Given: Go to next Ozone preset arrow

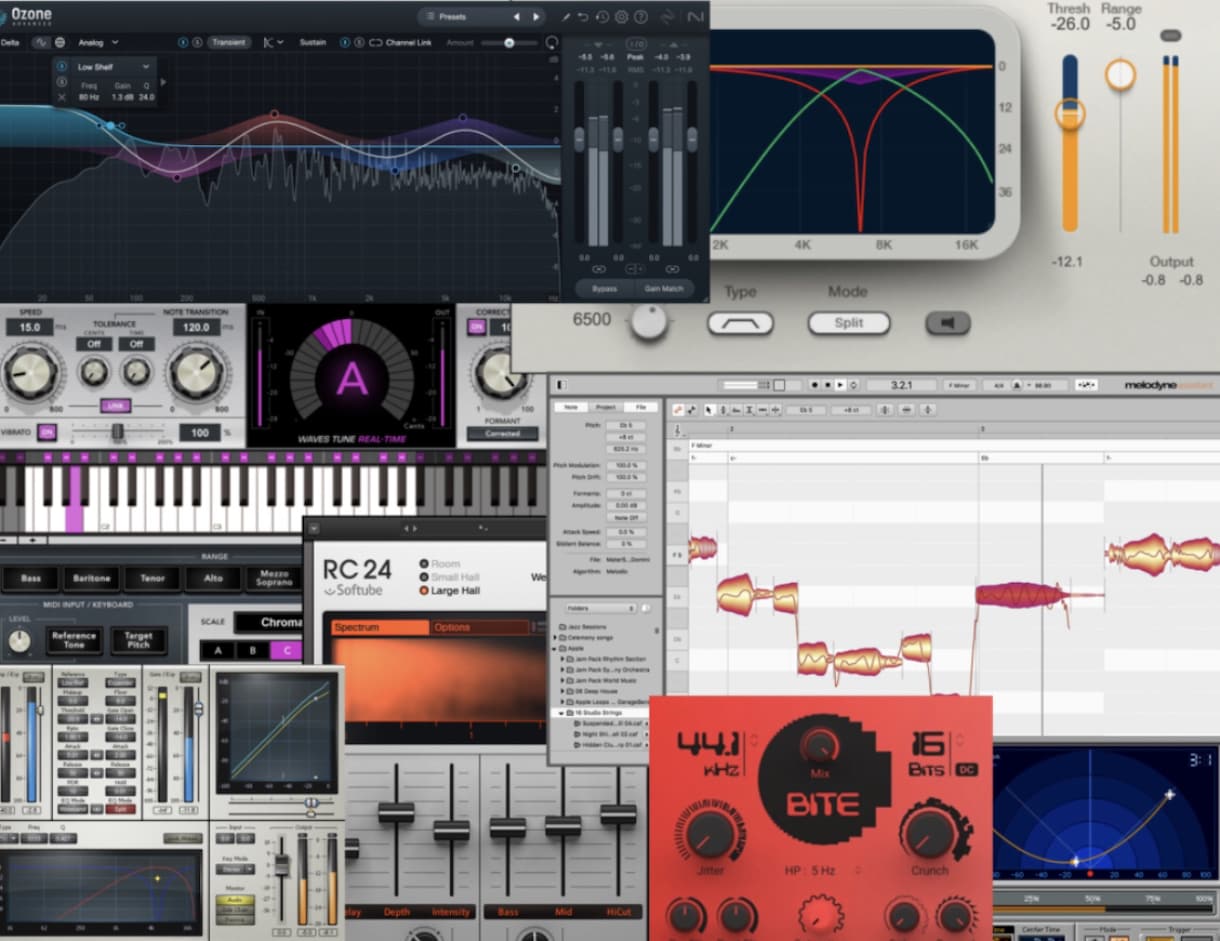Looking at the screenshot, I should pyautogui.click(x=536, y=17).
